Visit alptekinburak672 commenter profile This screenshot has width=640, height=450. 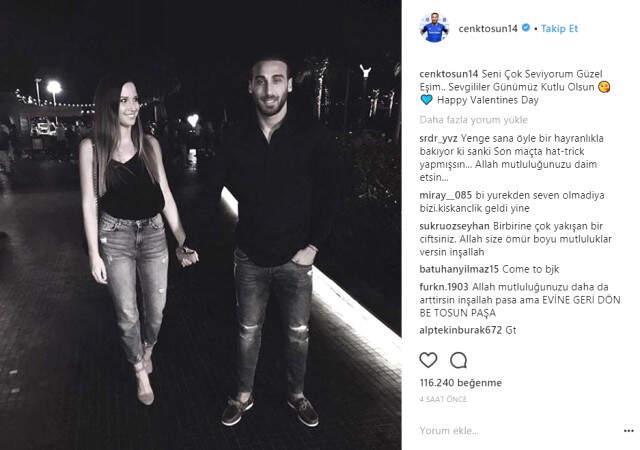tap(460, 330)
